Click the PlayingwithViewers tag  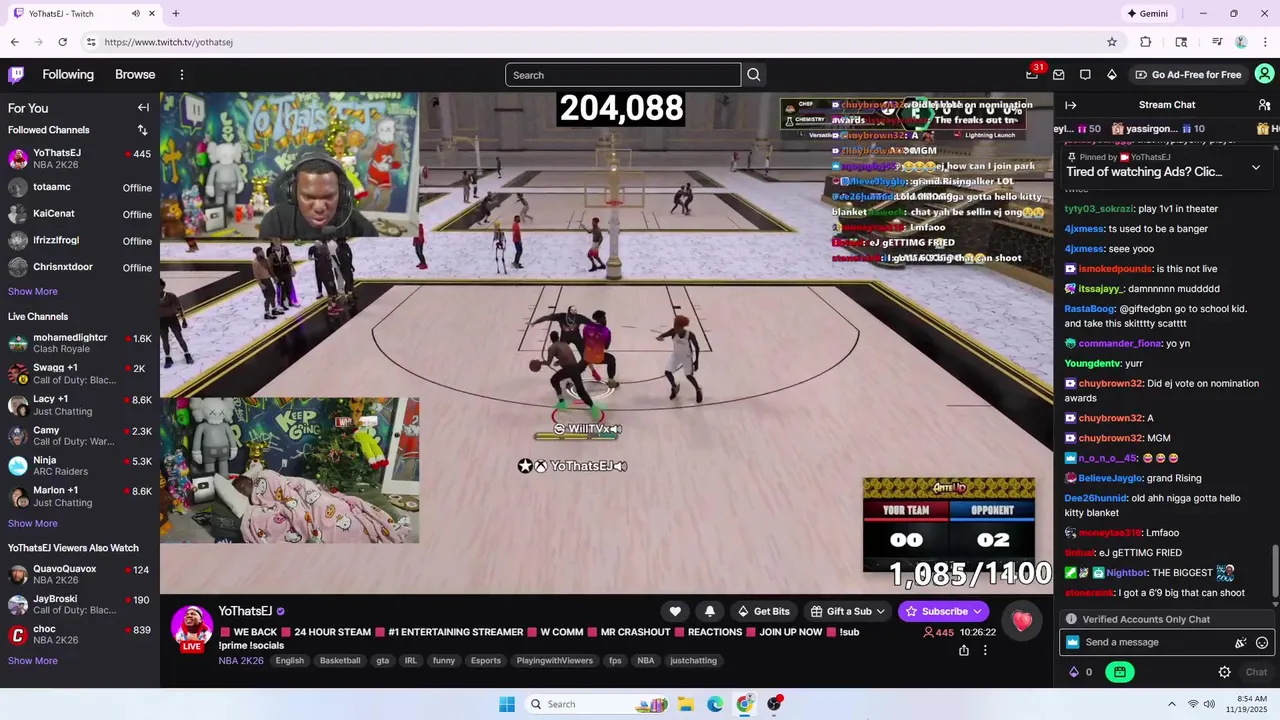tap(555, 661)
